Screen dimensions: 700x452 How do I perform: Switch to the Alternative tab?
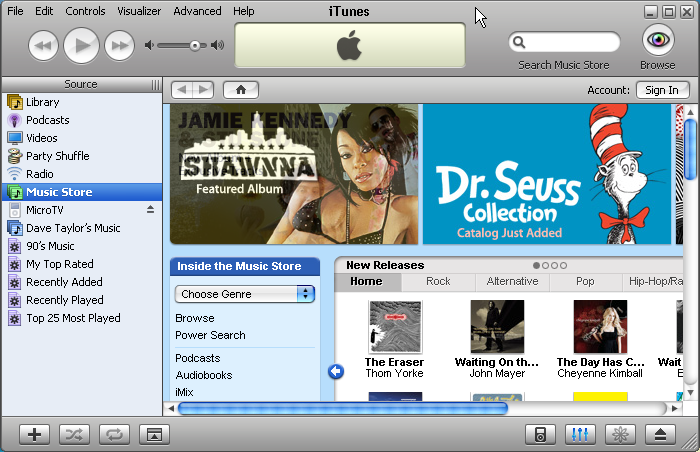coord(512,281)
